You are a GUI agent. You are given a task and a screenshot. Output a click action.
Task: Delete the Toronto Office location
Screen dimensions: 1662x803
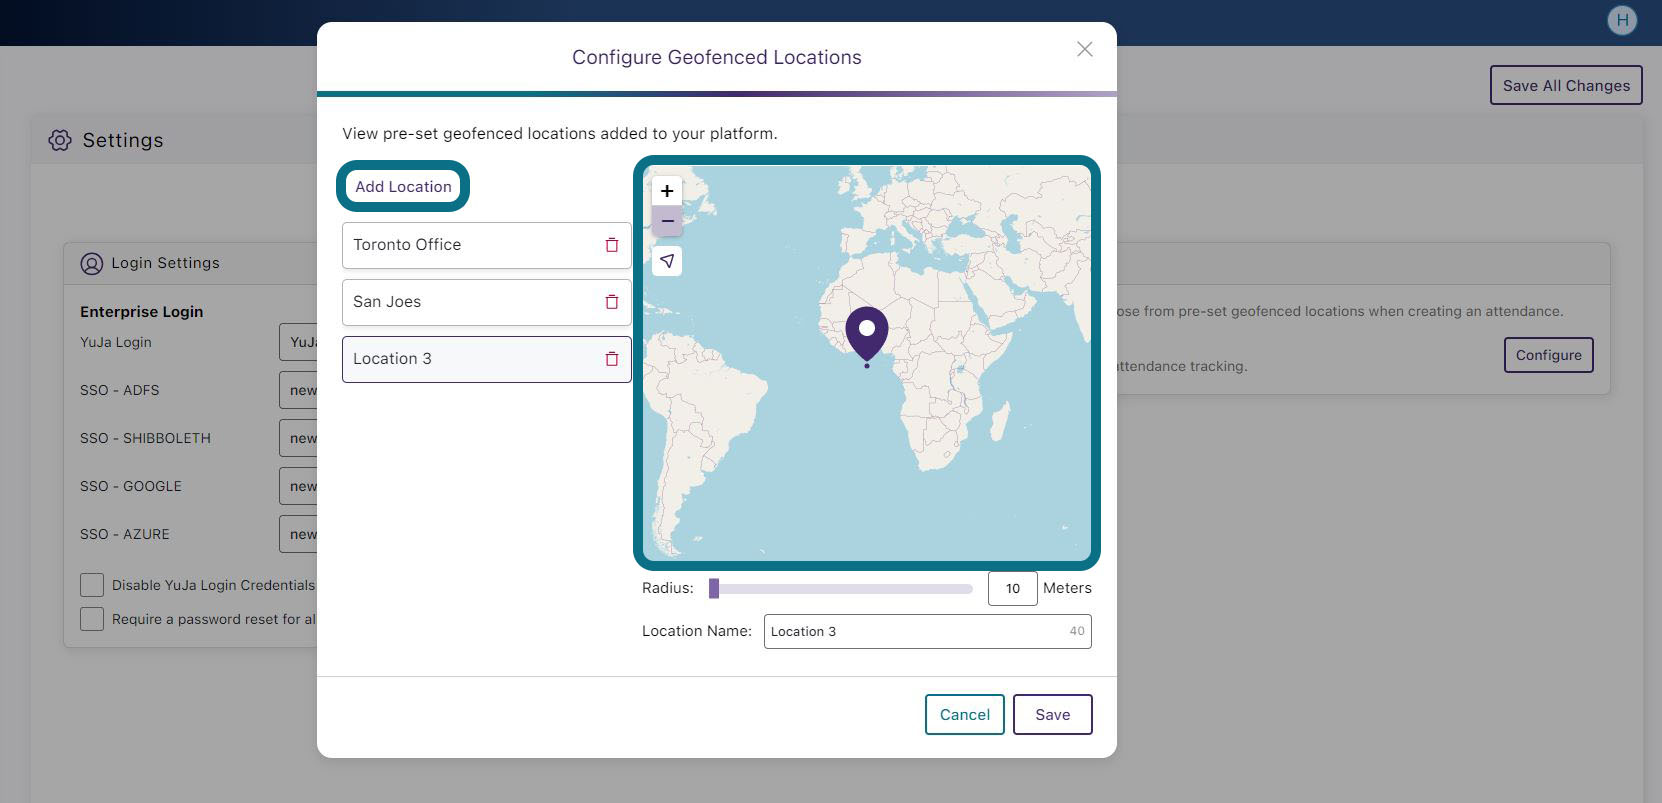pos(612,245)
